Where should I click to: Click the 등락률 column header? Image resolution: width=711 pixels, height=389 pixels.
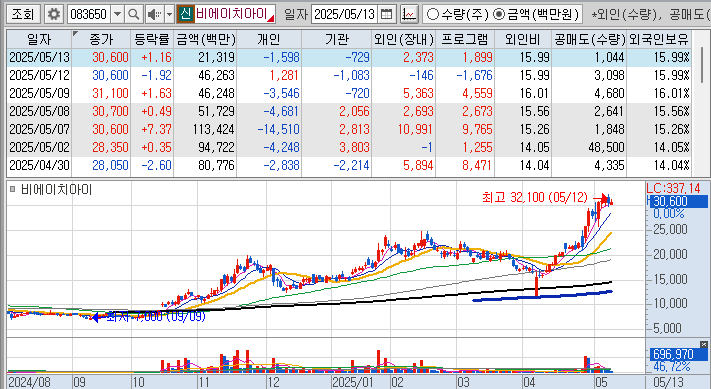152,39
